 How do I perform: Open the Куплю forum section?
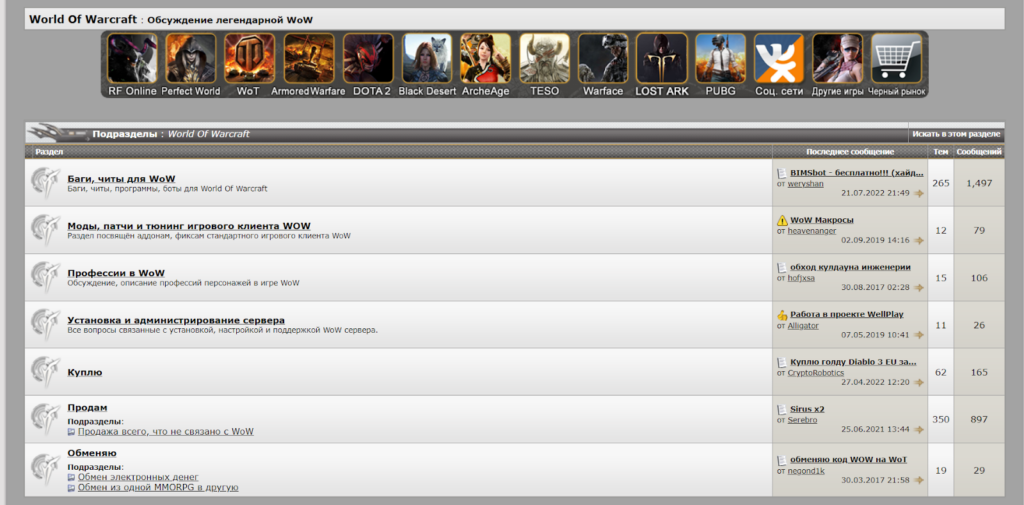coord(84,372)
